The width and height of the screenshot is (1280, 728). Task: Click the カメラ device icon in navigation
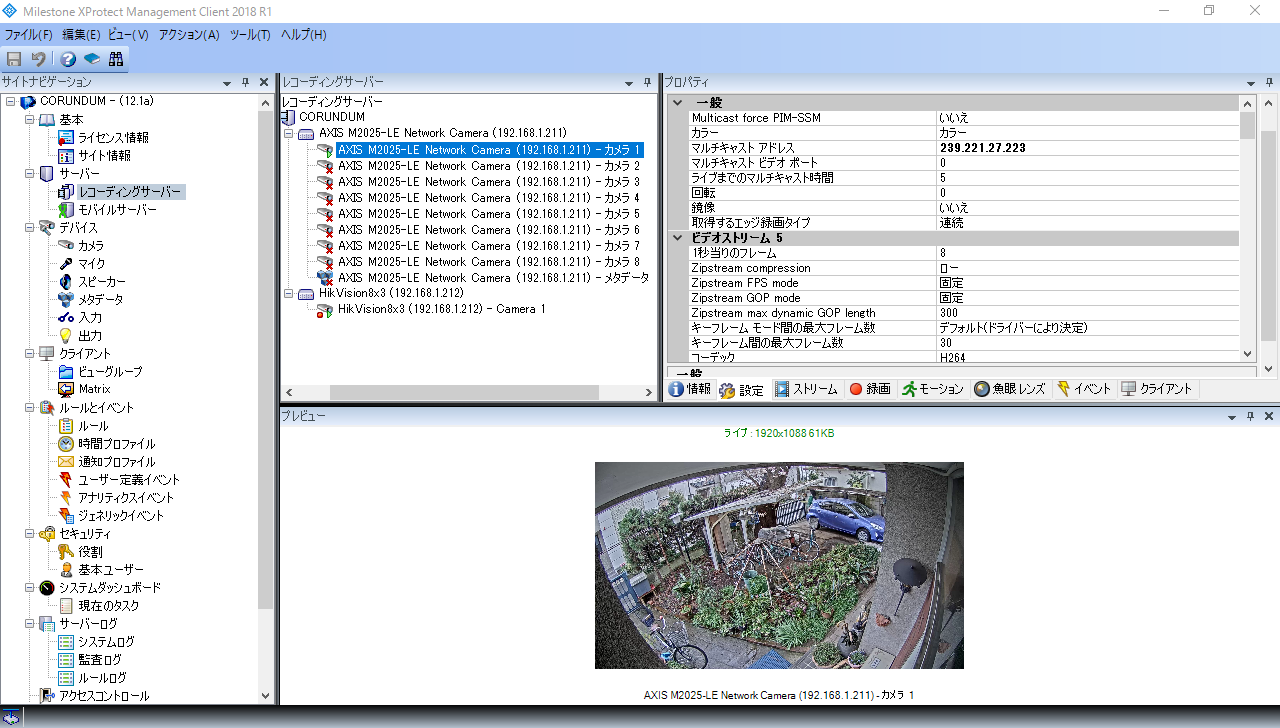(x=66, y=246)
